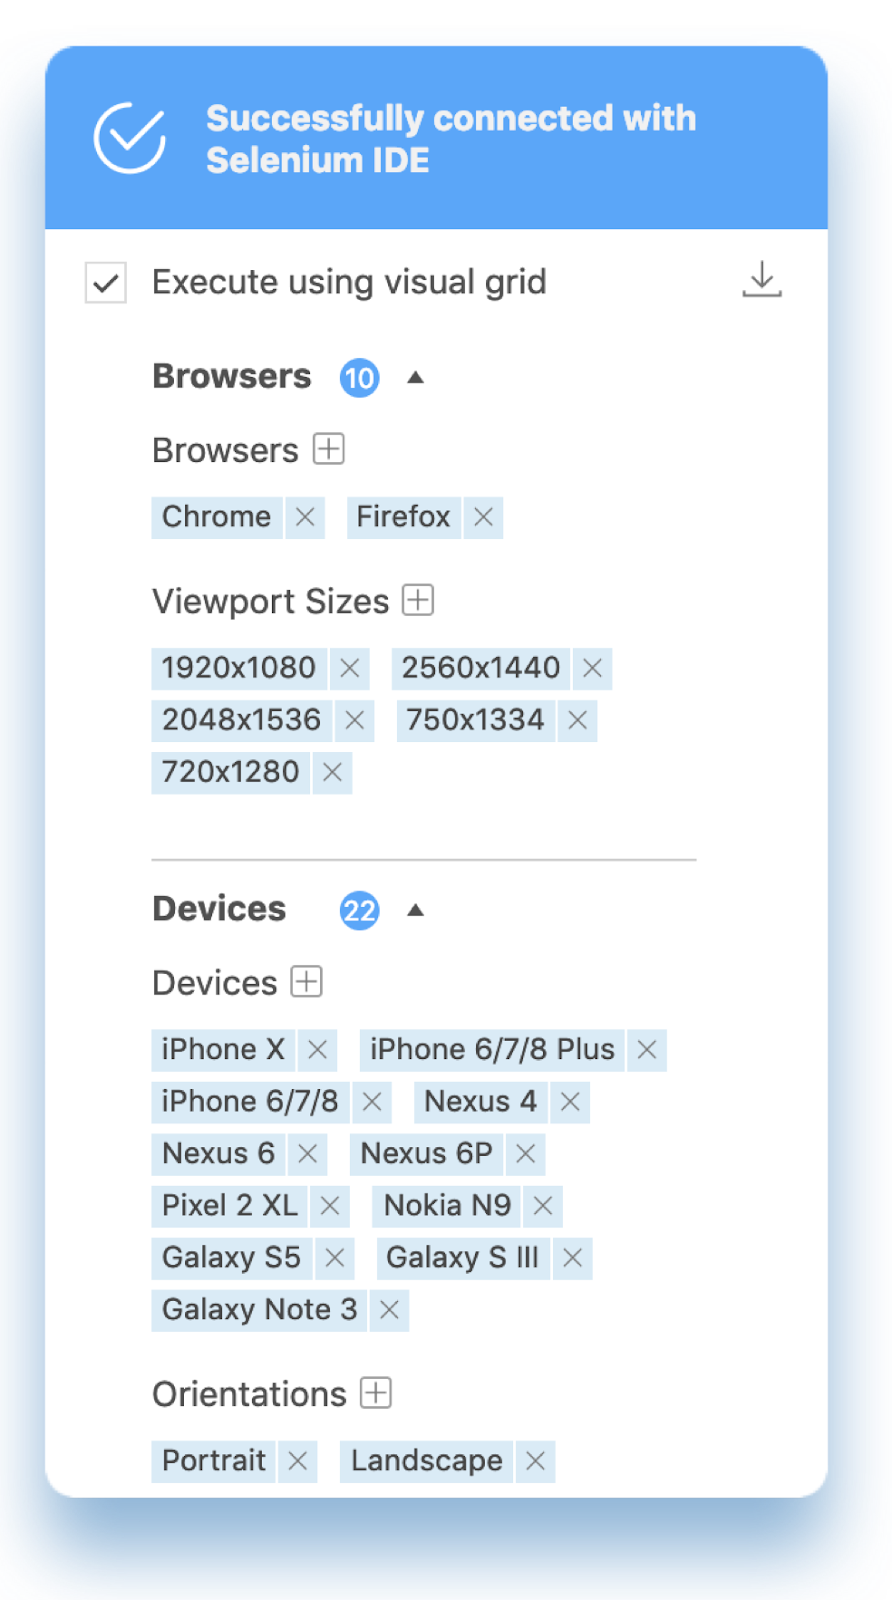
Task: Remove the Firefox browser tag
Action: [x=483, y=517]
